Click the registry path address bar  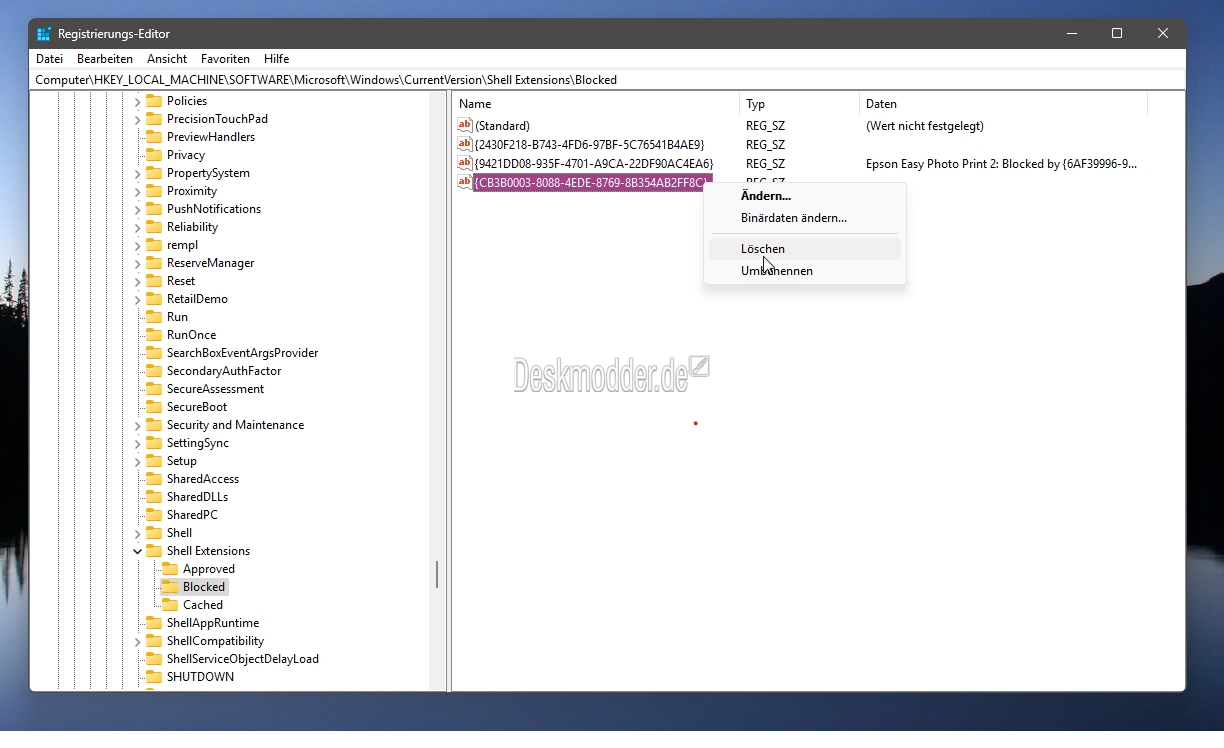608,80
